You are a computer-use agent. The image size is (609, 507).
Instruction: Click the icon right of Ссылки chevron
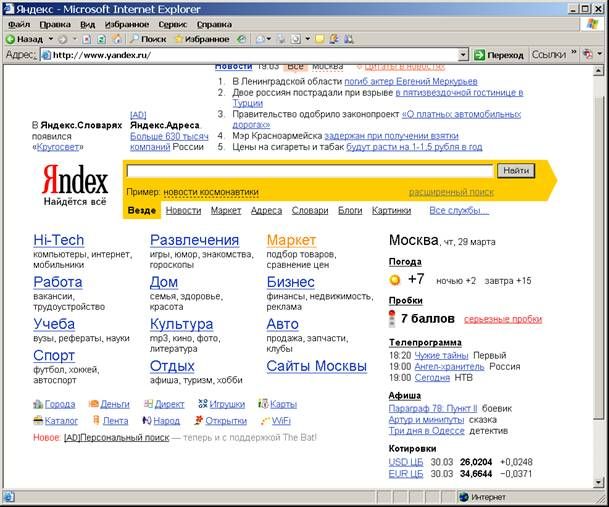588,54
